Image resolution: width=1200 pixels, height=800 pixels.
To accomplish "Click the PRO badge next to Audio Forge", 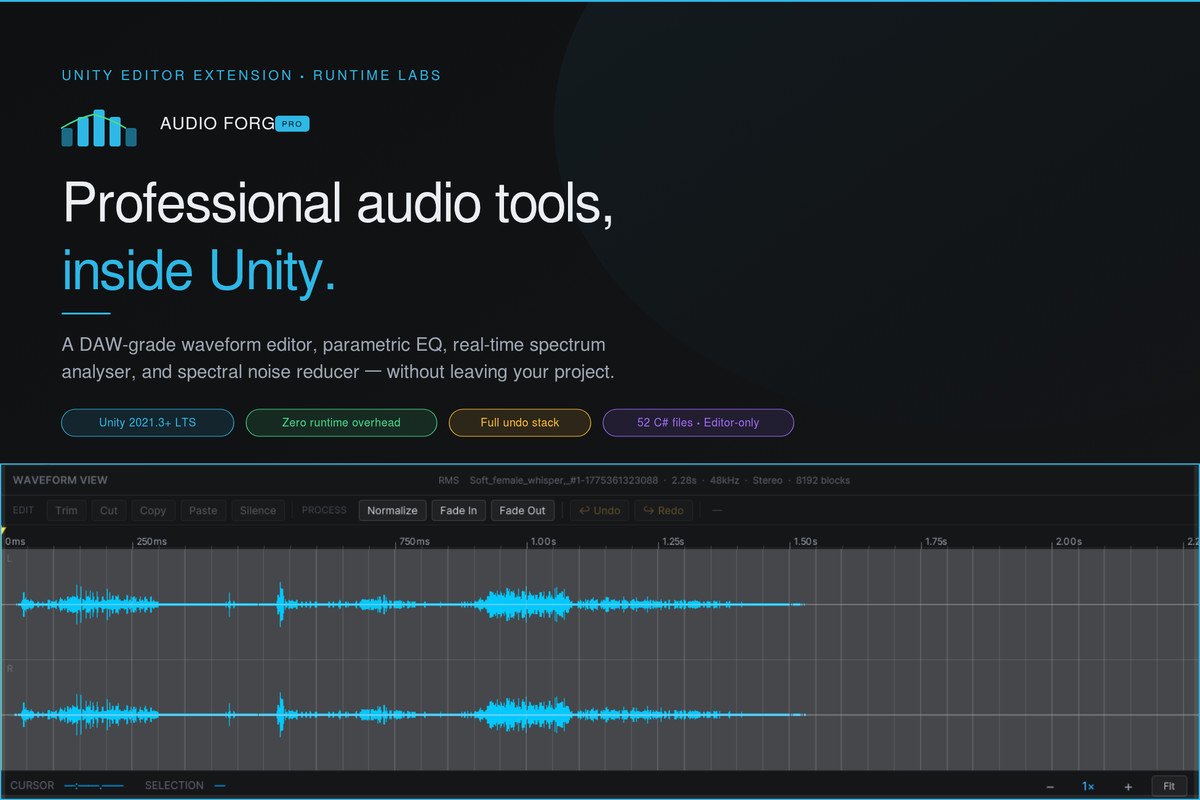I will click(x=292, y=124).
